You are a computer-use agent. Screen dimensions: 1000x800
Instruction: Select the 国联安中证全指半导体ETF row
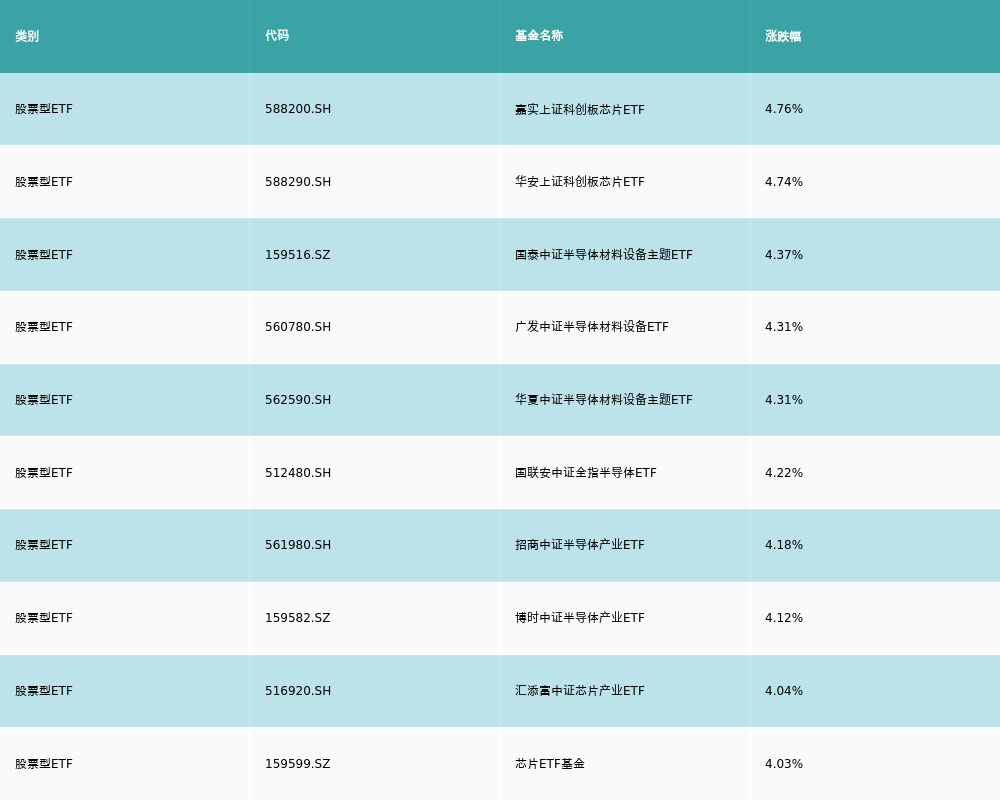click(x=584, y=473)
